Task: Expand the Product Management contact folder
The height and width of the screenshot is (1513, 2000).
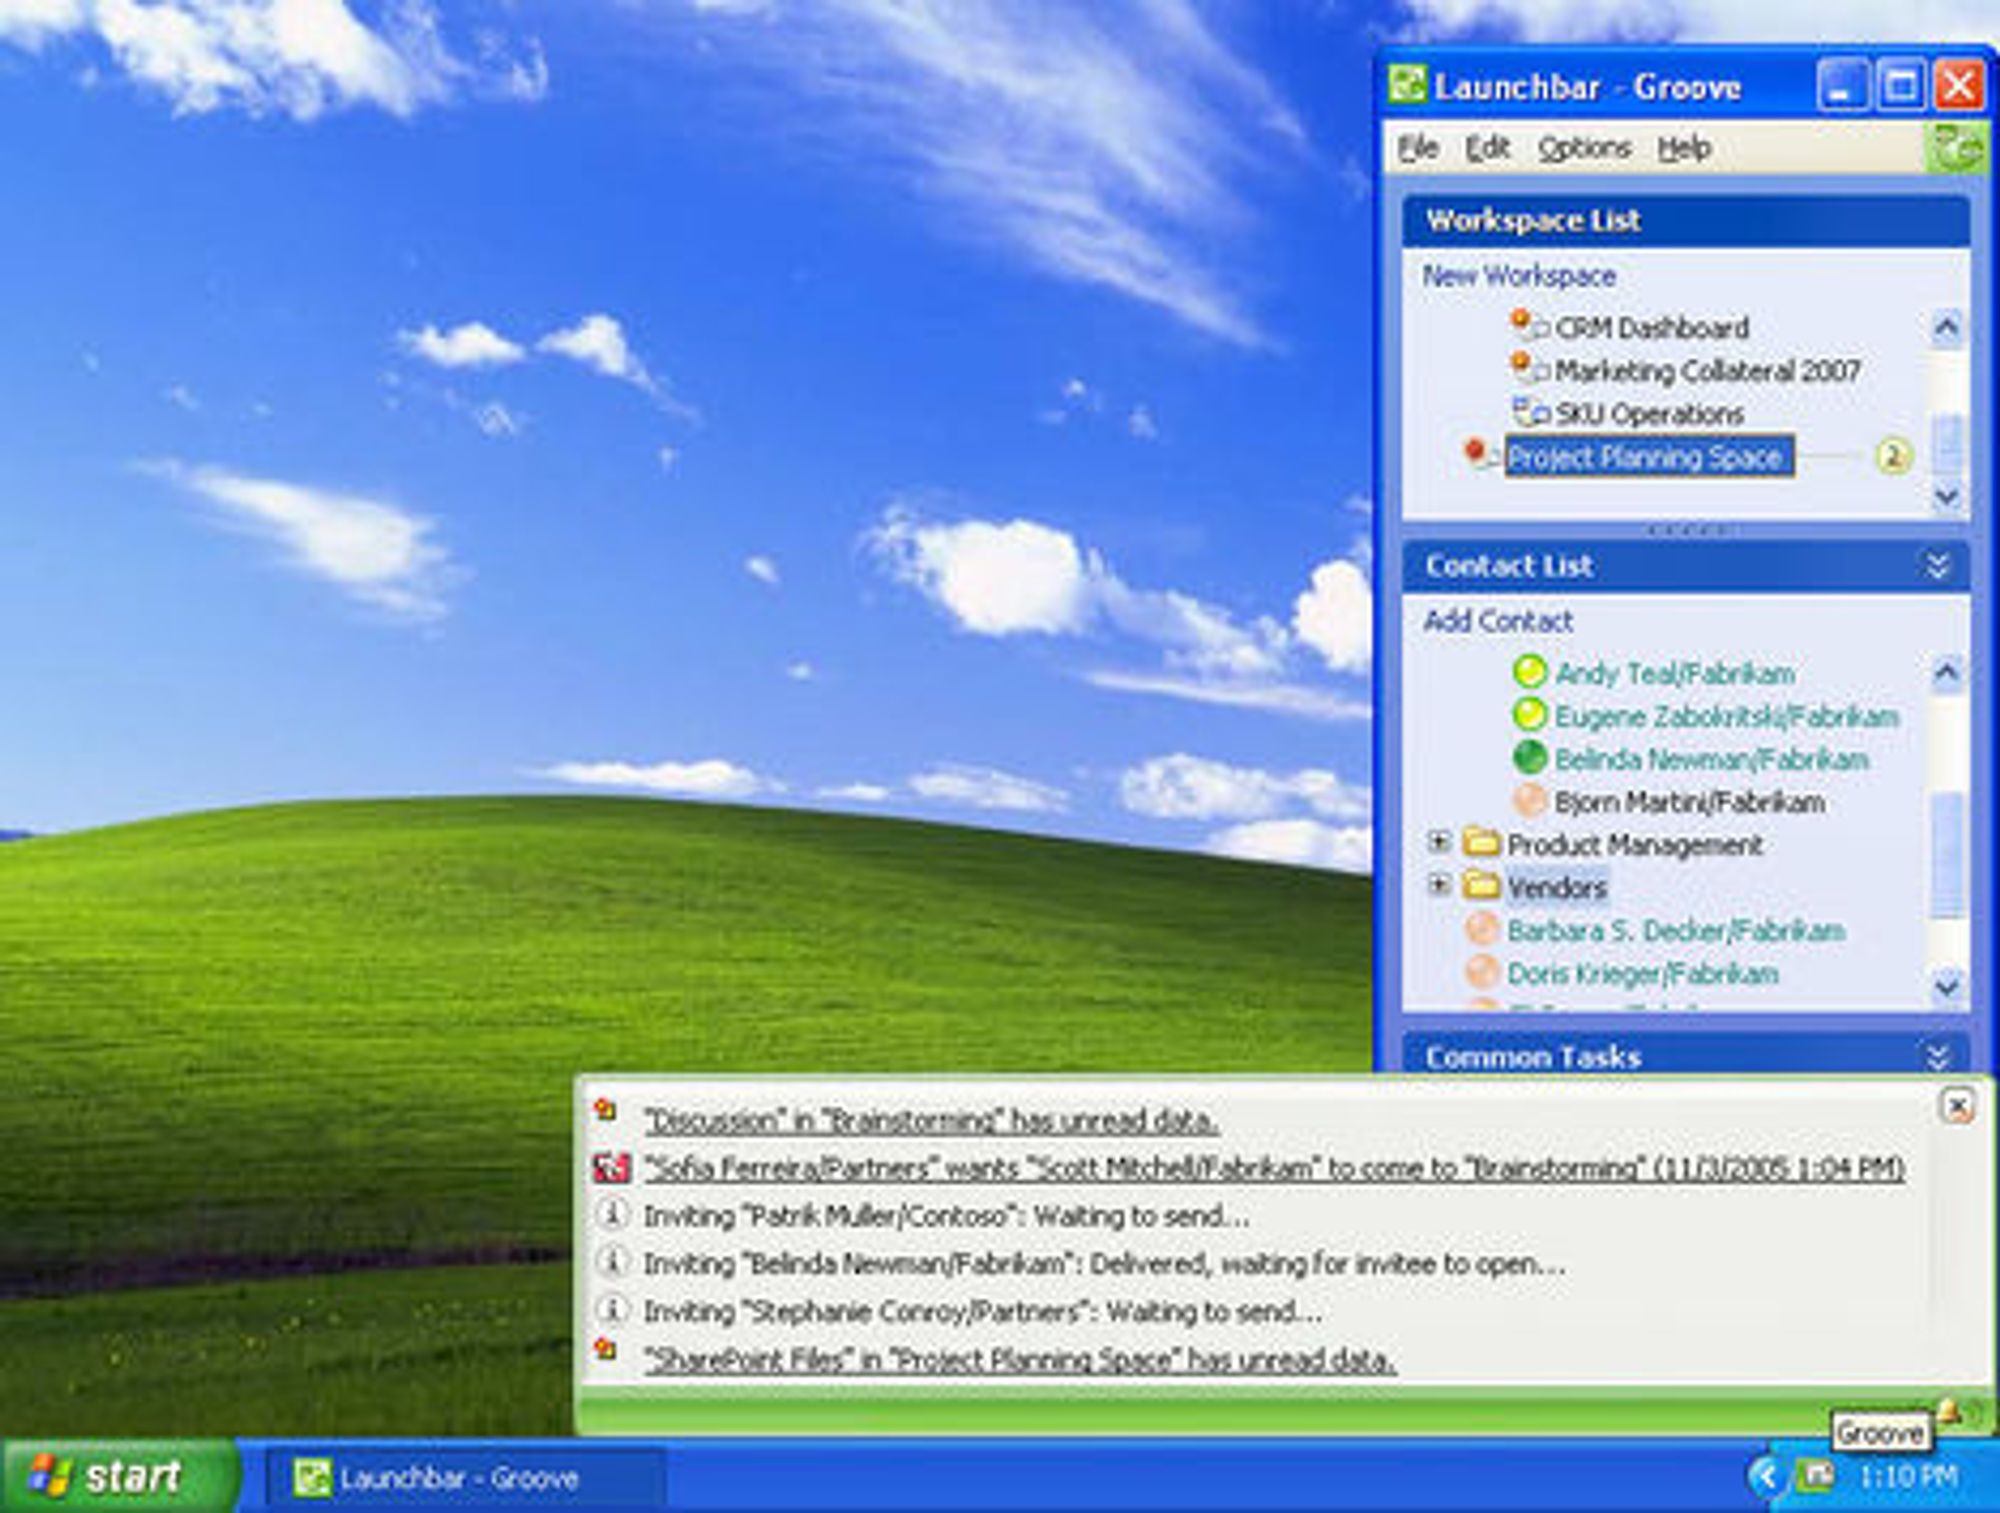Action: pos(1439,842)
